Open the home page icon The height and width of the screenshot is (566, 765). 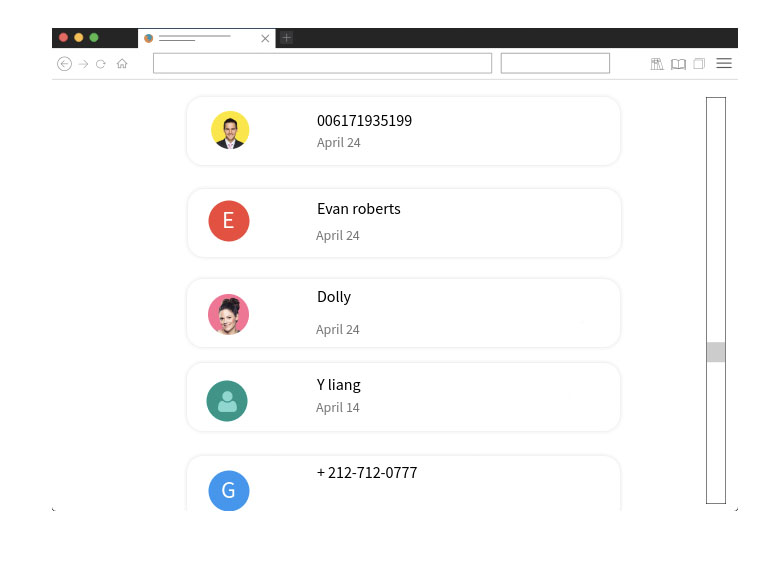tap(122, 63)
